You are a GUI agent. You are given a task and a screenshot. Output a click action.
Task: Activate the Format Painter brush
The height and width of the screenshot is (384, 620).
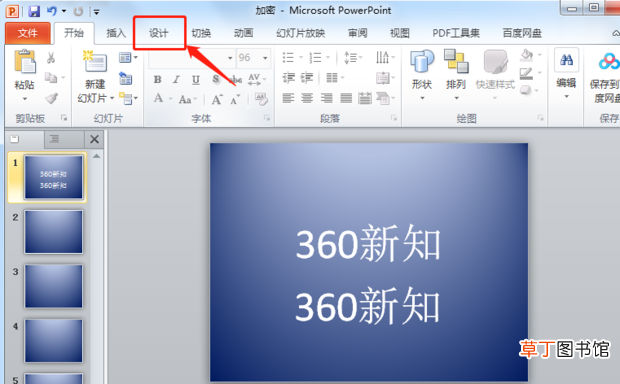[x=51, y=98]
